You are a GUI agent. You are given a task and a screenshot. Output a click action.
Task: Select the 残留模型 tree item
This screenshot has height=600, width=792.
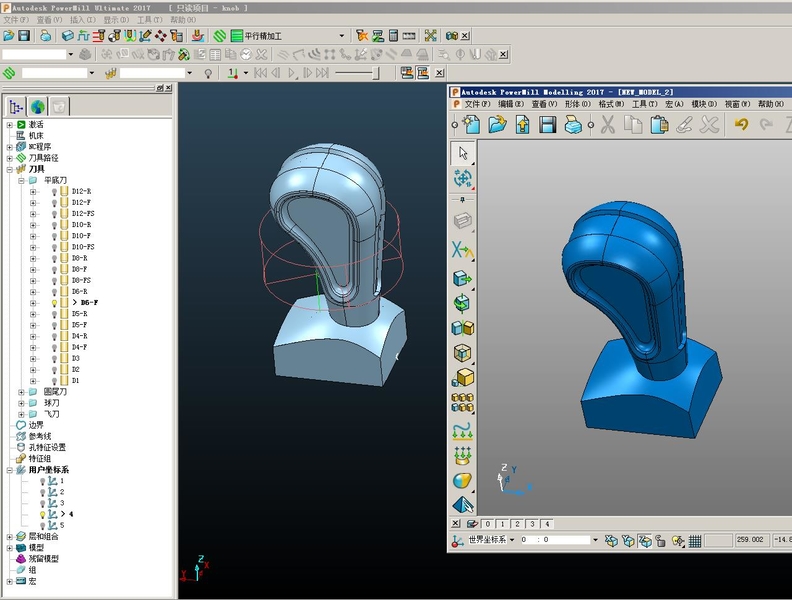[x=43, y=559]
